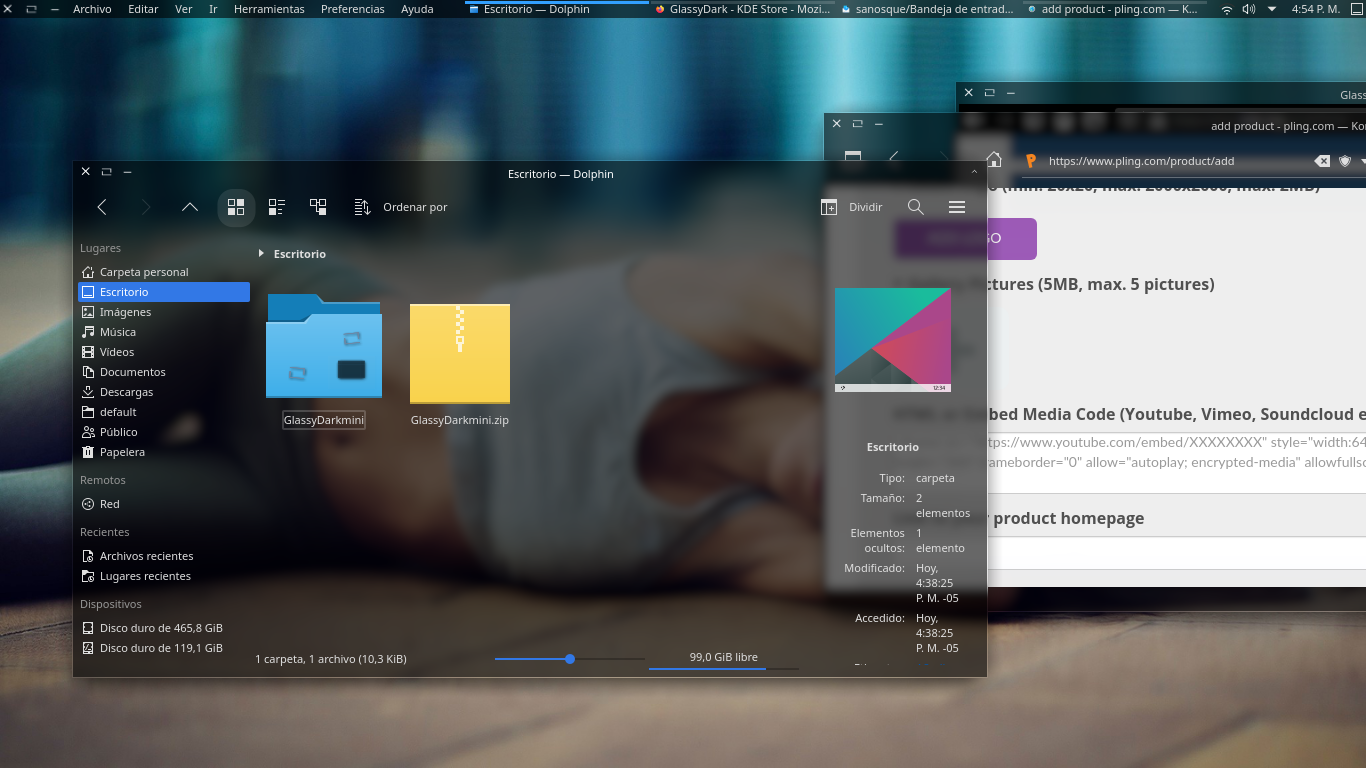Open the Editar menu
The width and height of the screenshot is (1366, 768).
143,9
